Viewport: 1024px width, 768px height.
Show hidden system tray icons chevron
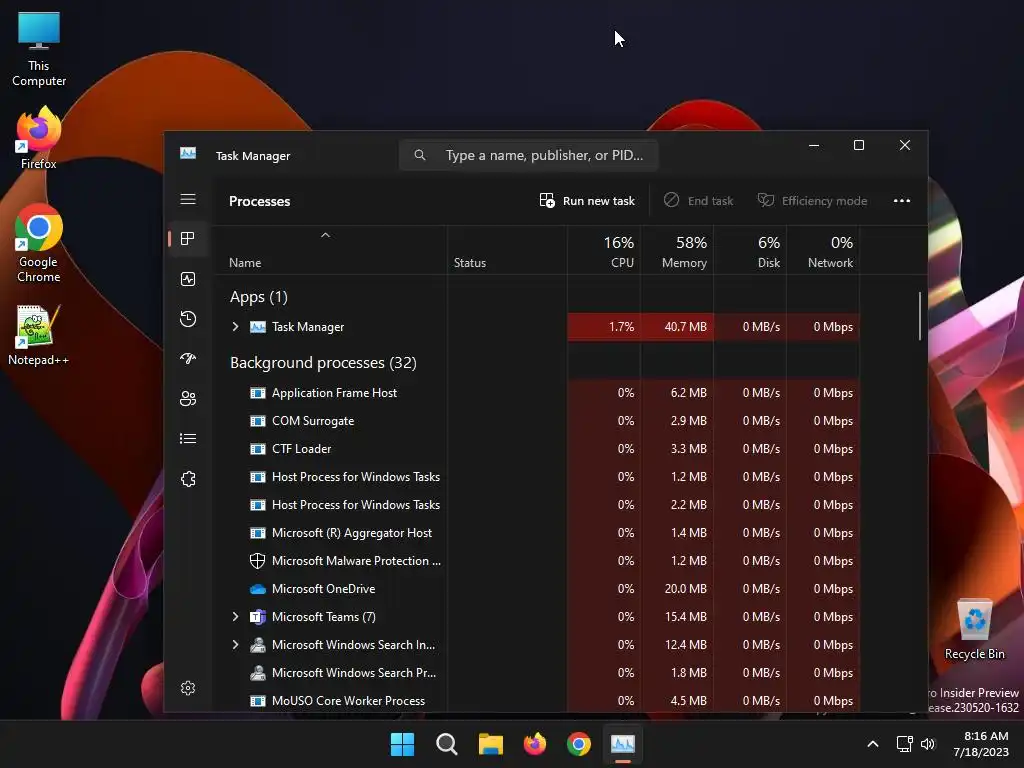click(872, 744)
